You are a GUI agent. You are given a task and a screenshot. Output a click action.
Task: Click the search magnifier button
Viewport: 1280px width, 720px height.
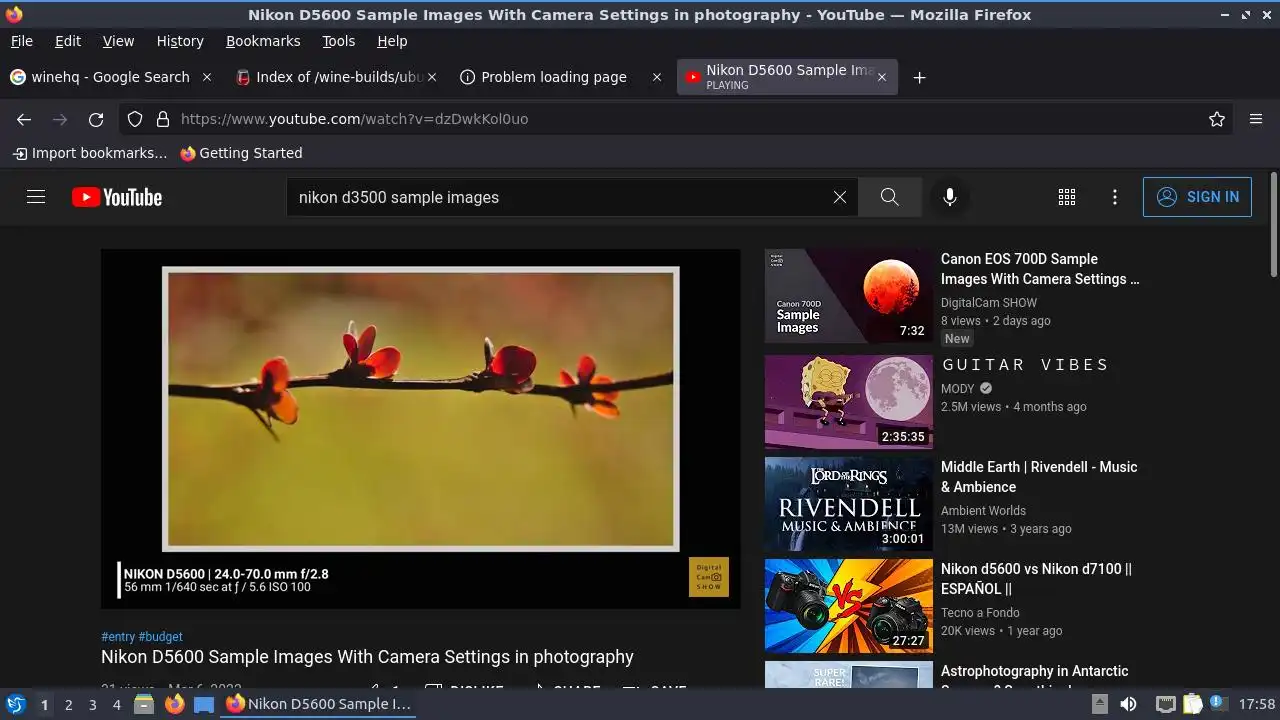coord(890,197)
